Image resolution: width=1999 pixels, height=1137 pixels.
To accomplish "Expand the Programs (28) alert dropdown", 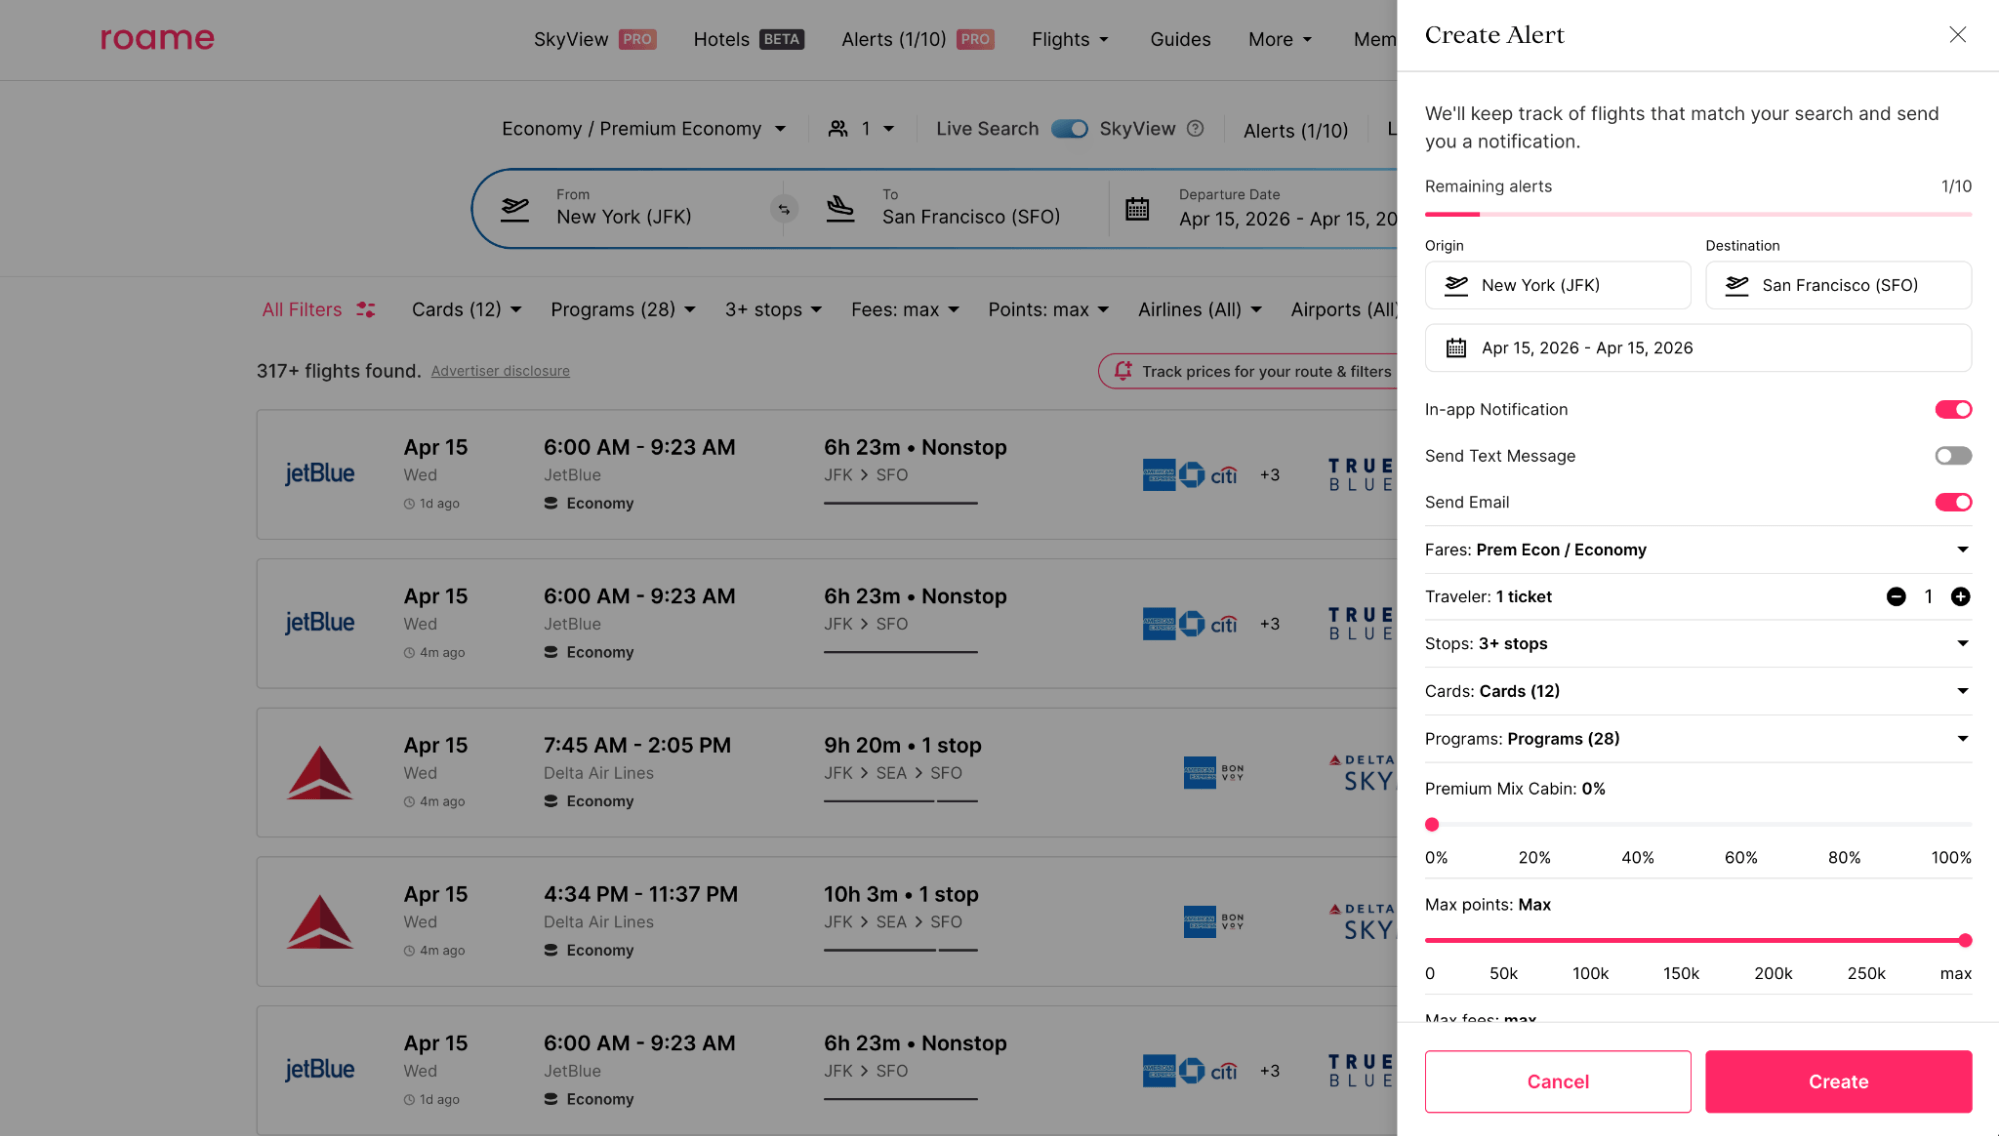I will pos(1962,739).
